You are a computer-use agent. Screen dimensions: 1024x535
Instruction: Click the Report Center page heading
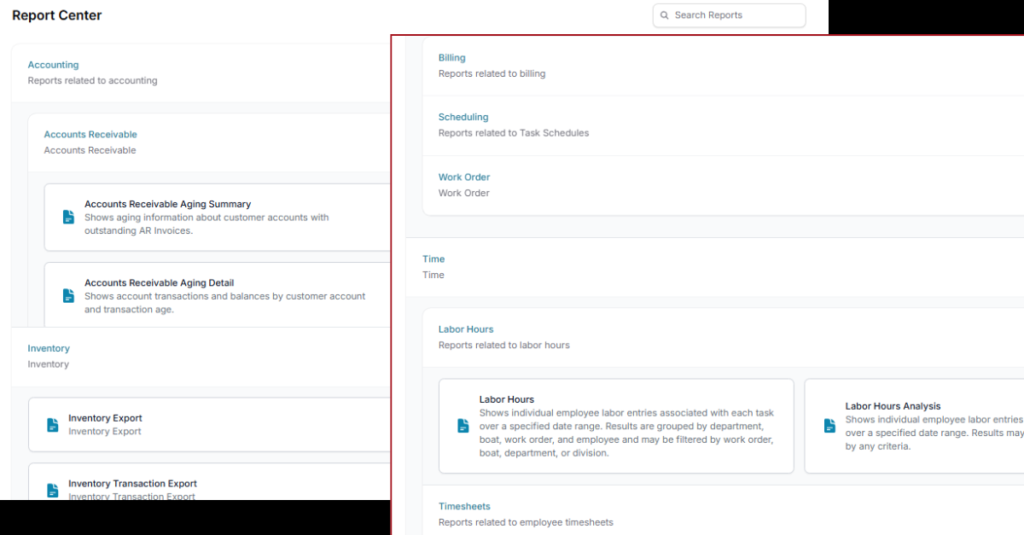(x=57, y=15)
